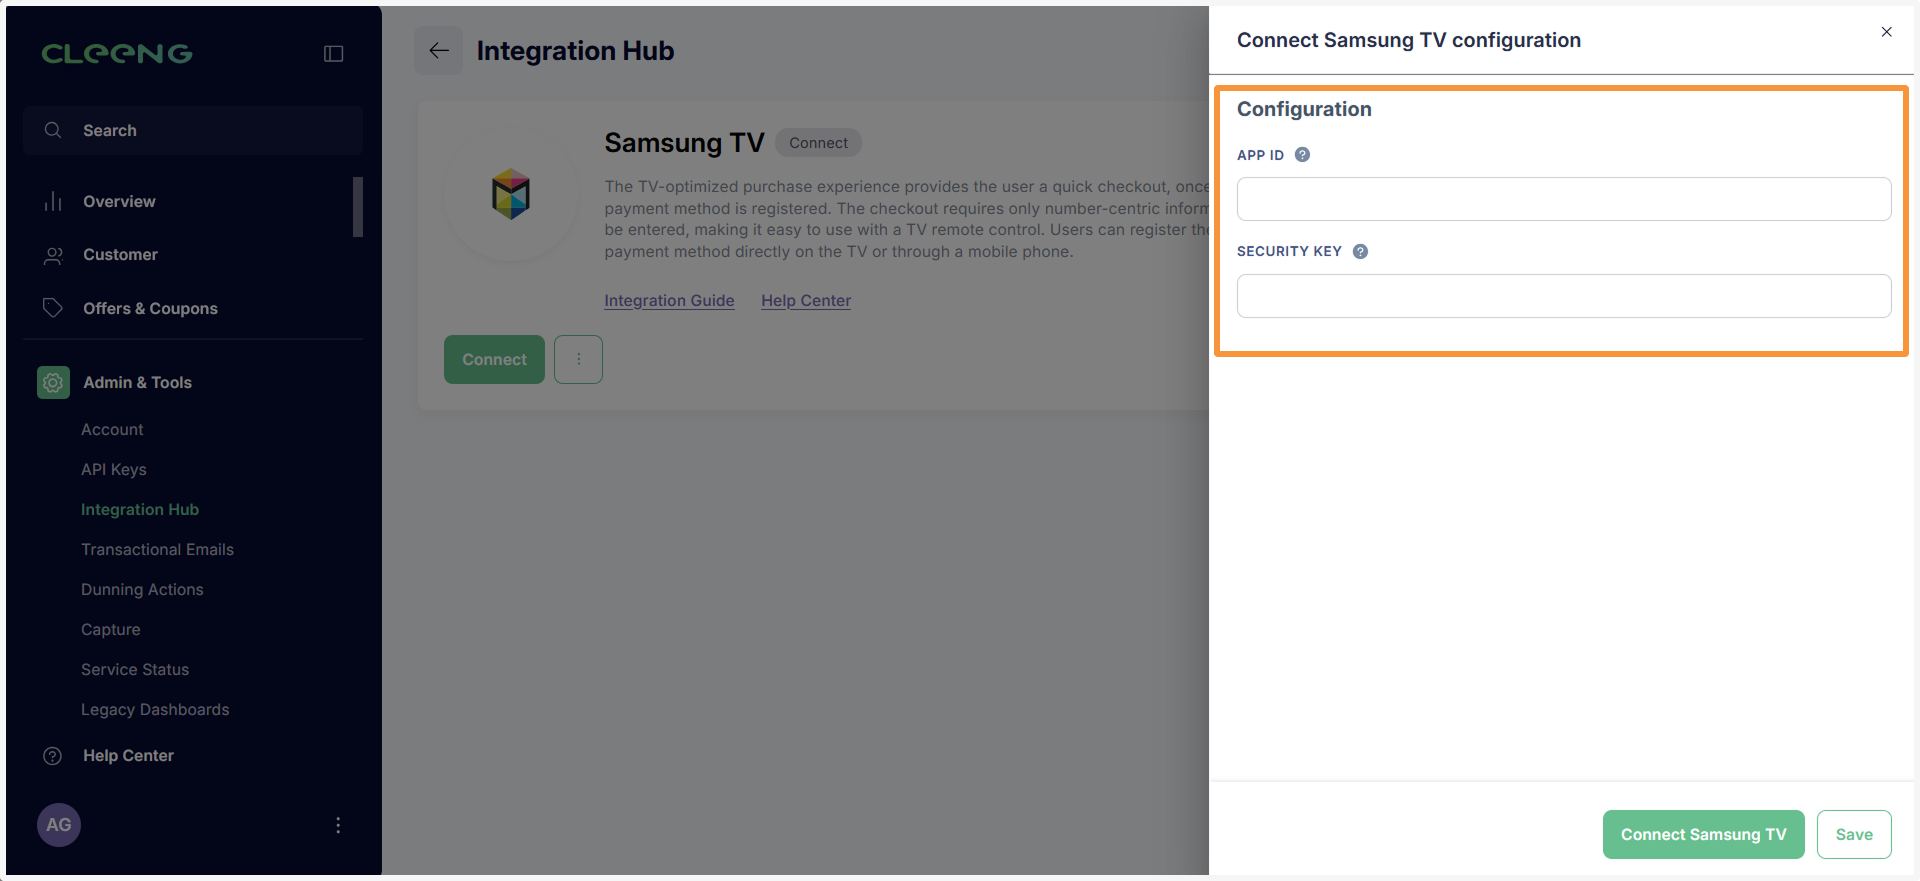1920x881 pixels.
Task: Click the Overview chart icon
Action: pos(53,201)
